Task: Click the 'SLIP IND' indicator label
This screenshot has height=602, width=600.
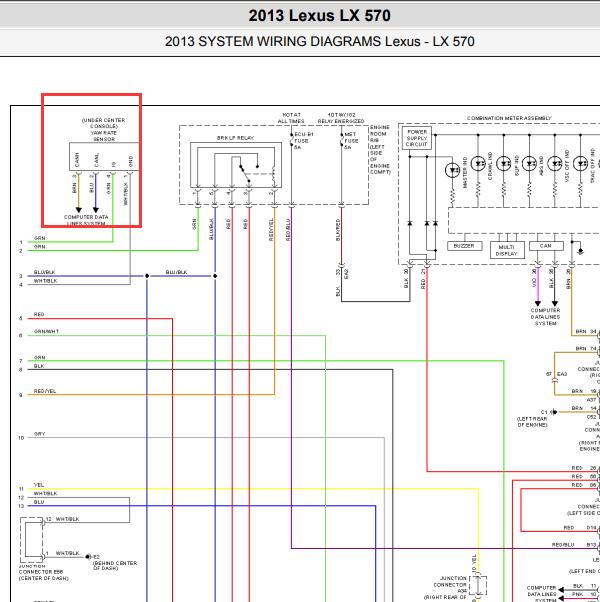Action: click(516, 166)
